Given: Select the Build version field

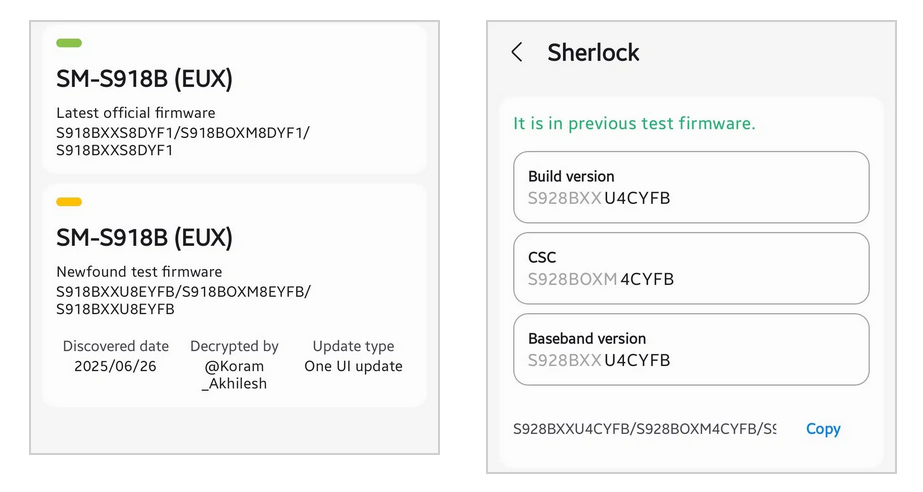Looking at the screenshot, I should click(691, 187).
